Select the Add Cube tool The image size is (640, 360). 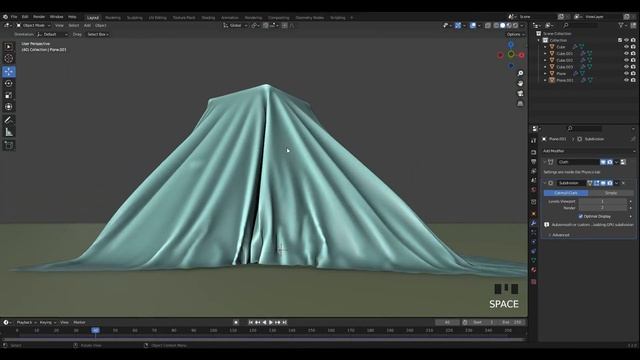tap(9, 145)
